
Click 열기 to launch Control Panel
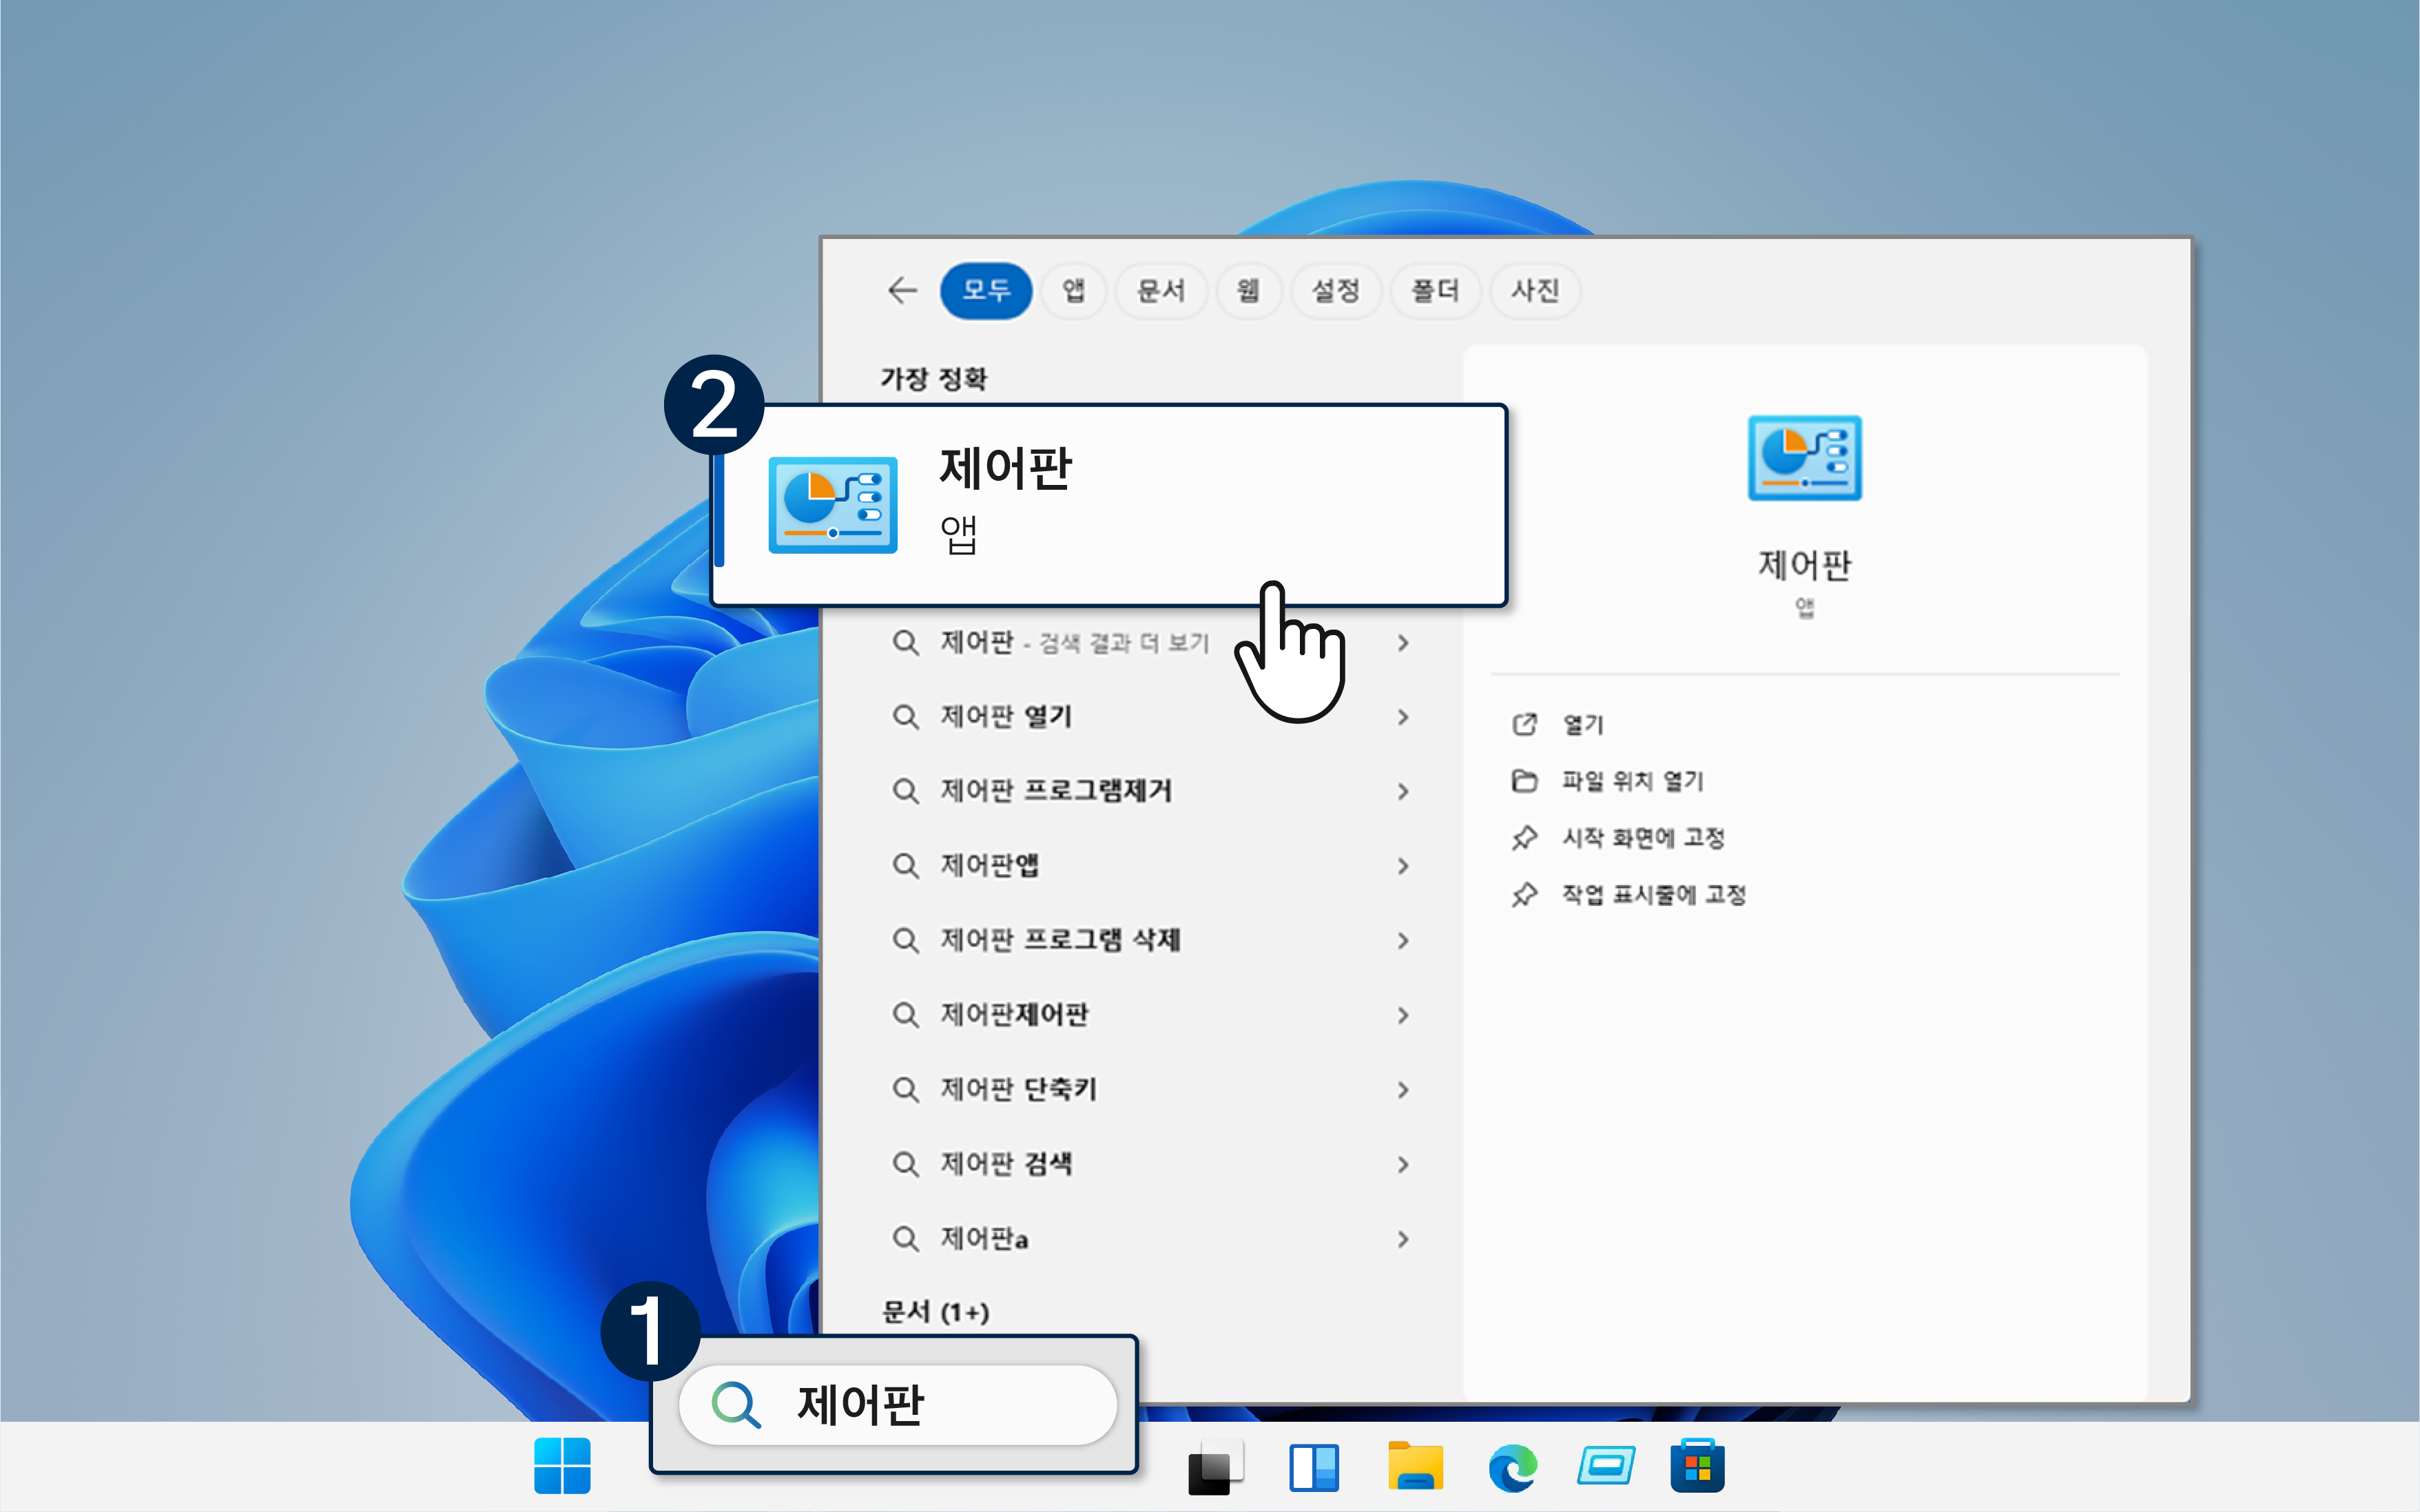coord(1583,724)
